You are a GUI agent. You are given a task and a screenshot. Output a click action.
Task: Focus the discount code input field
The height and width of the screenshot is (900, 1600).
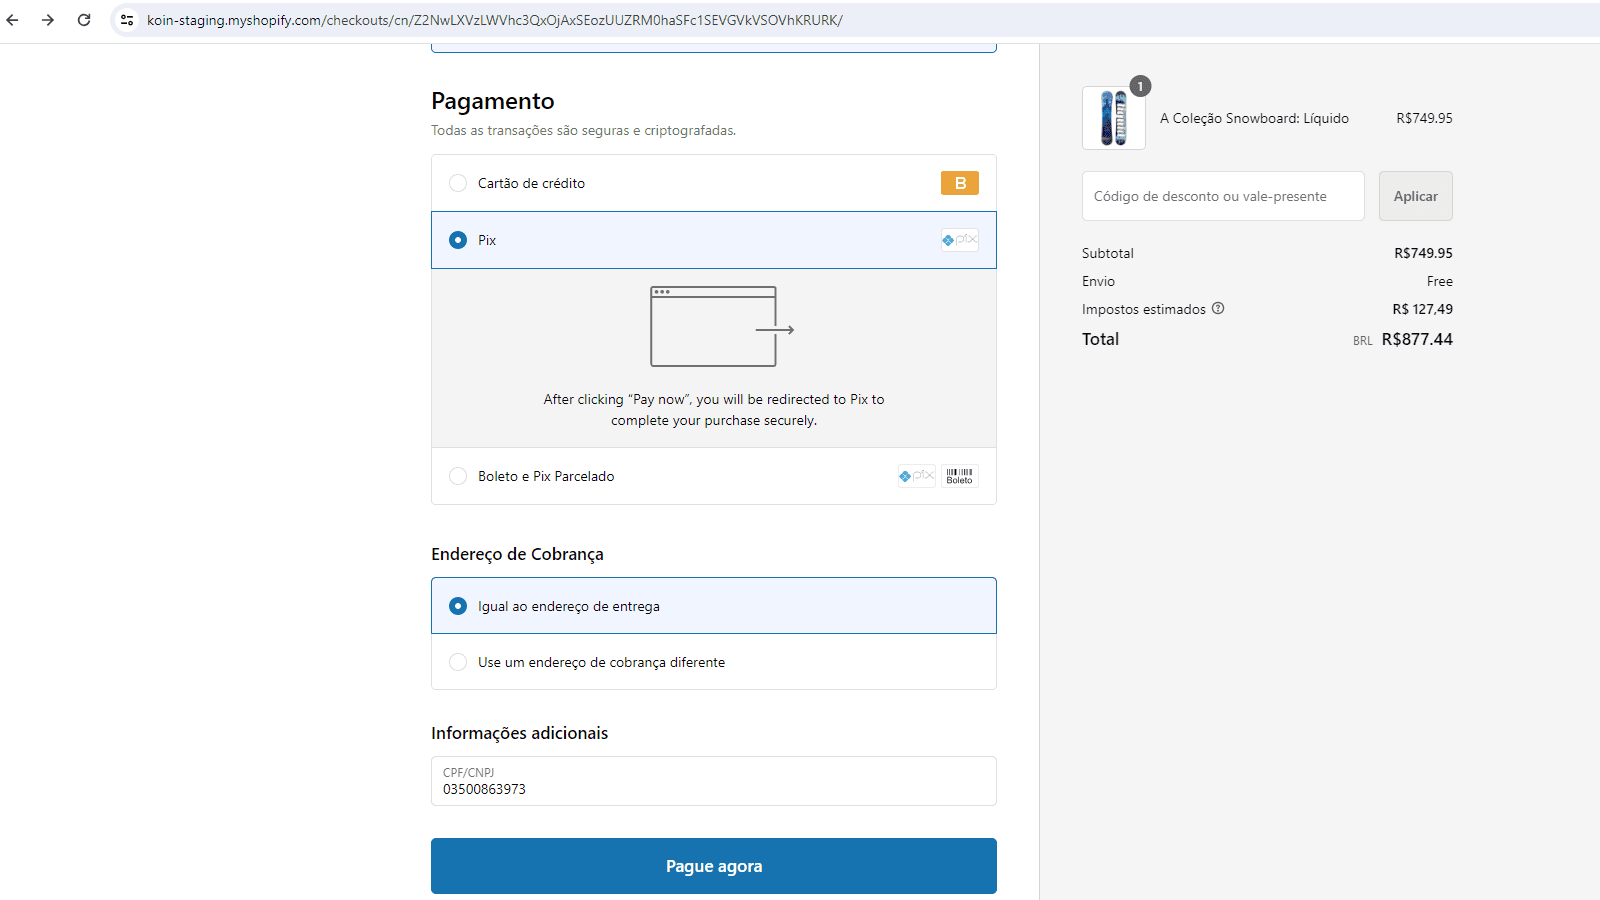point(1222,196)
